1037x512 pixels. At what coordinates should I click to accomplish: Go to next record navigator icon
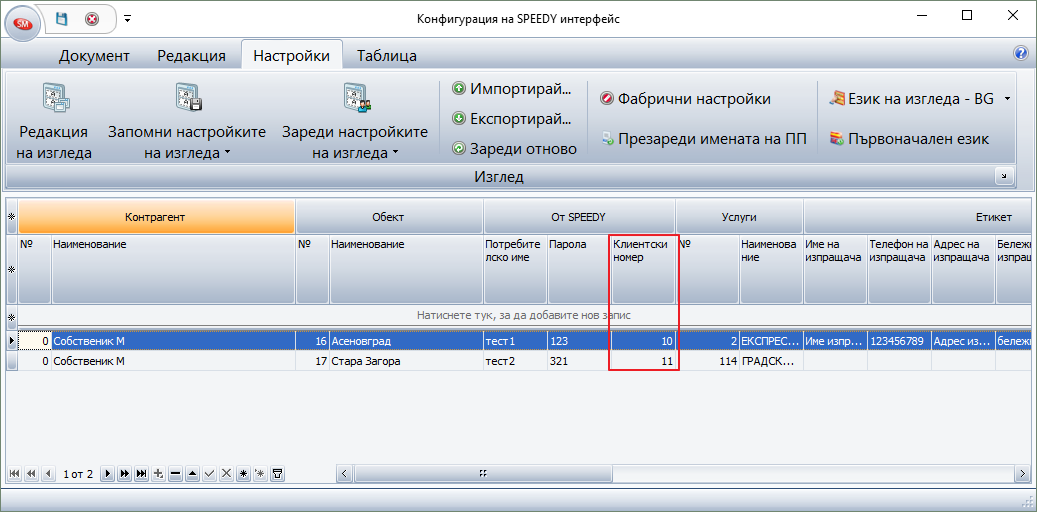tap(106, 474)
